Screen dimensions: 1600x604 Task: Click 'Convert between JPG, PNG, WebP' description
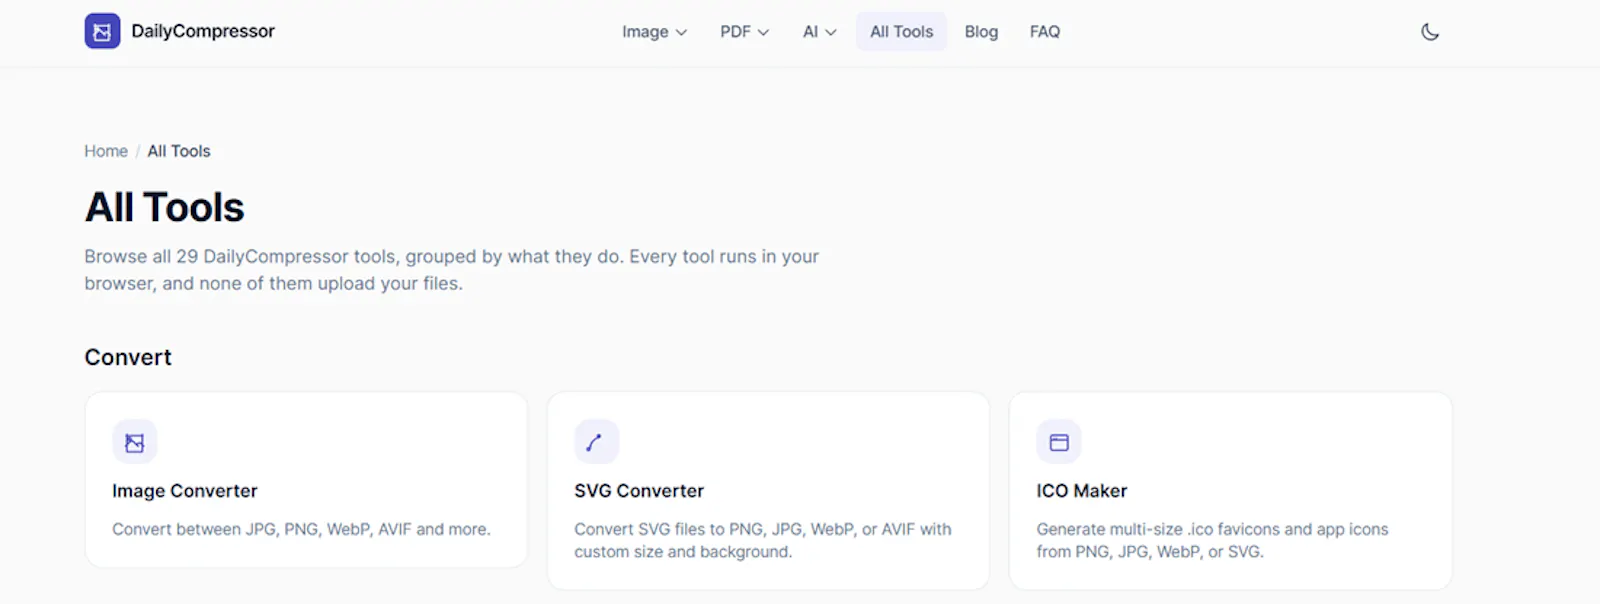pos(301,529)
